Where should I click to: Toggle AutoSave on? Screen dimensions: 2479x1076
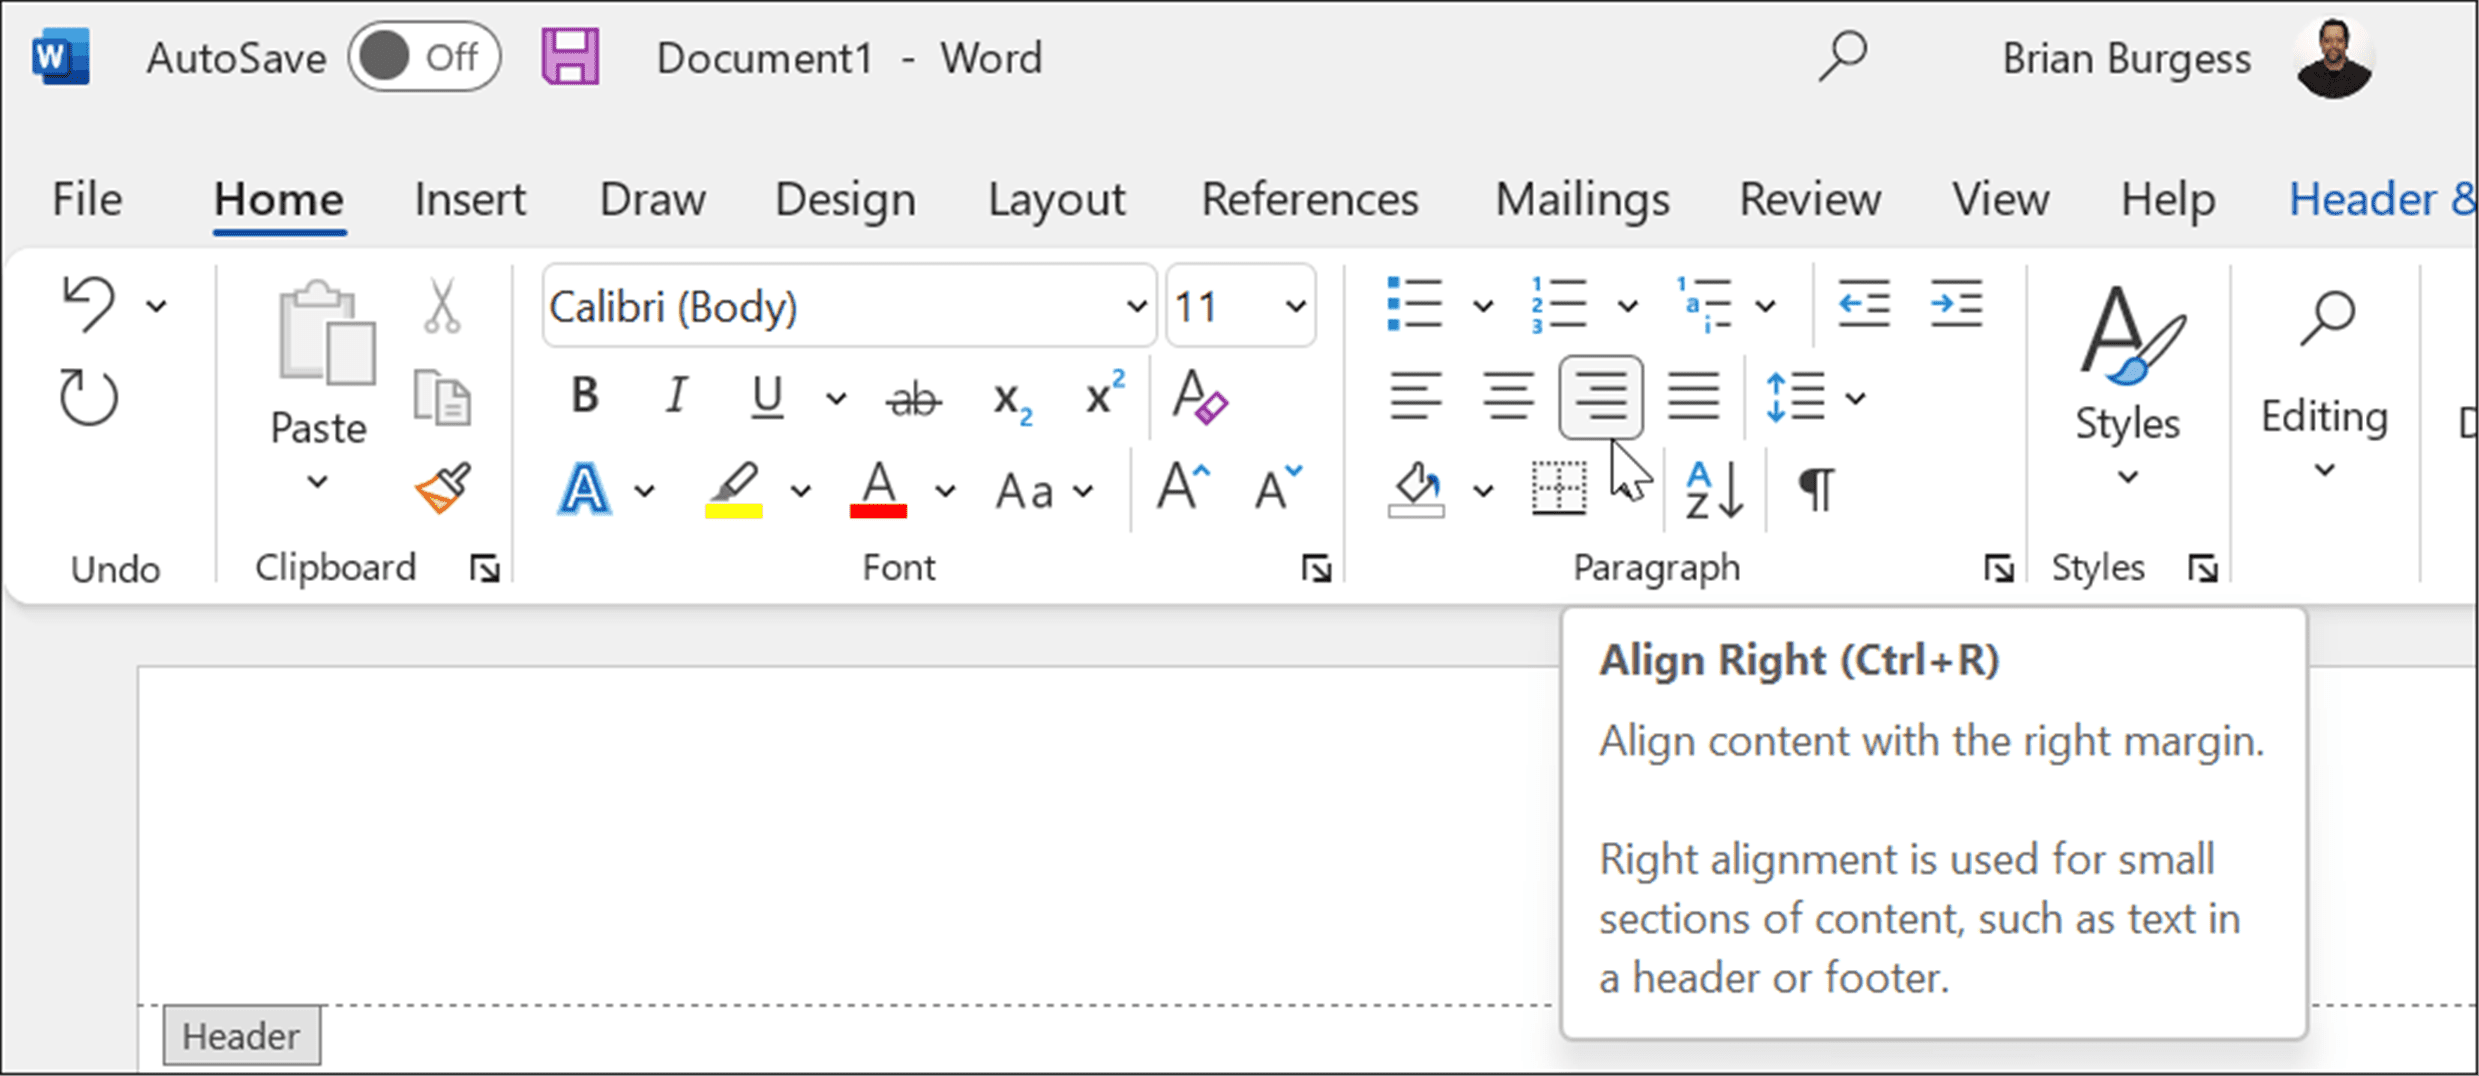point(424,57)
